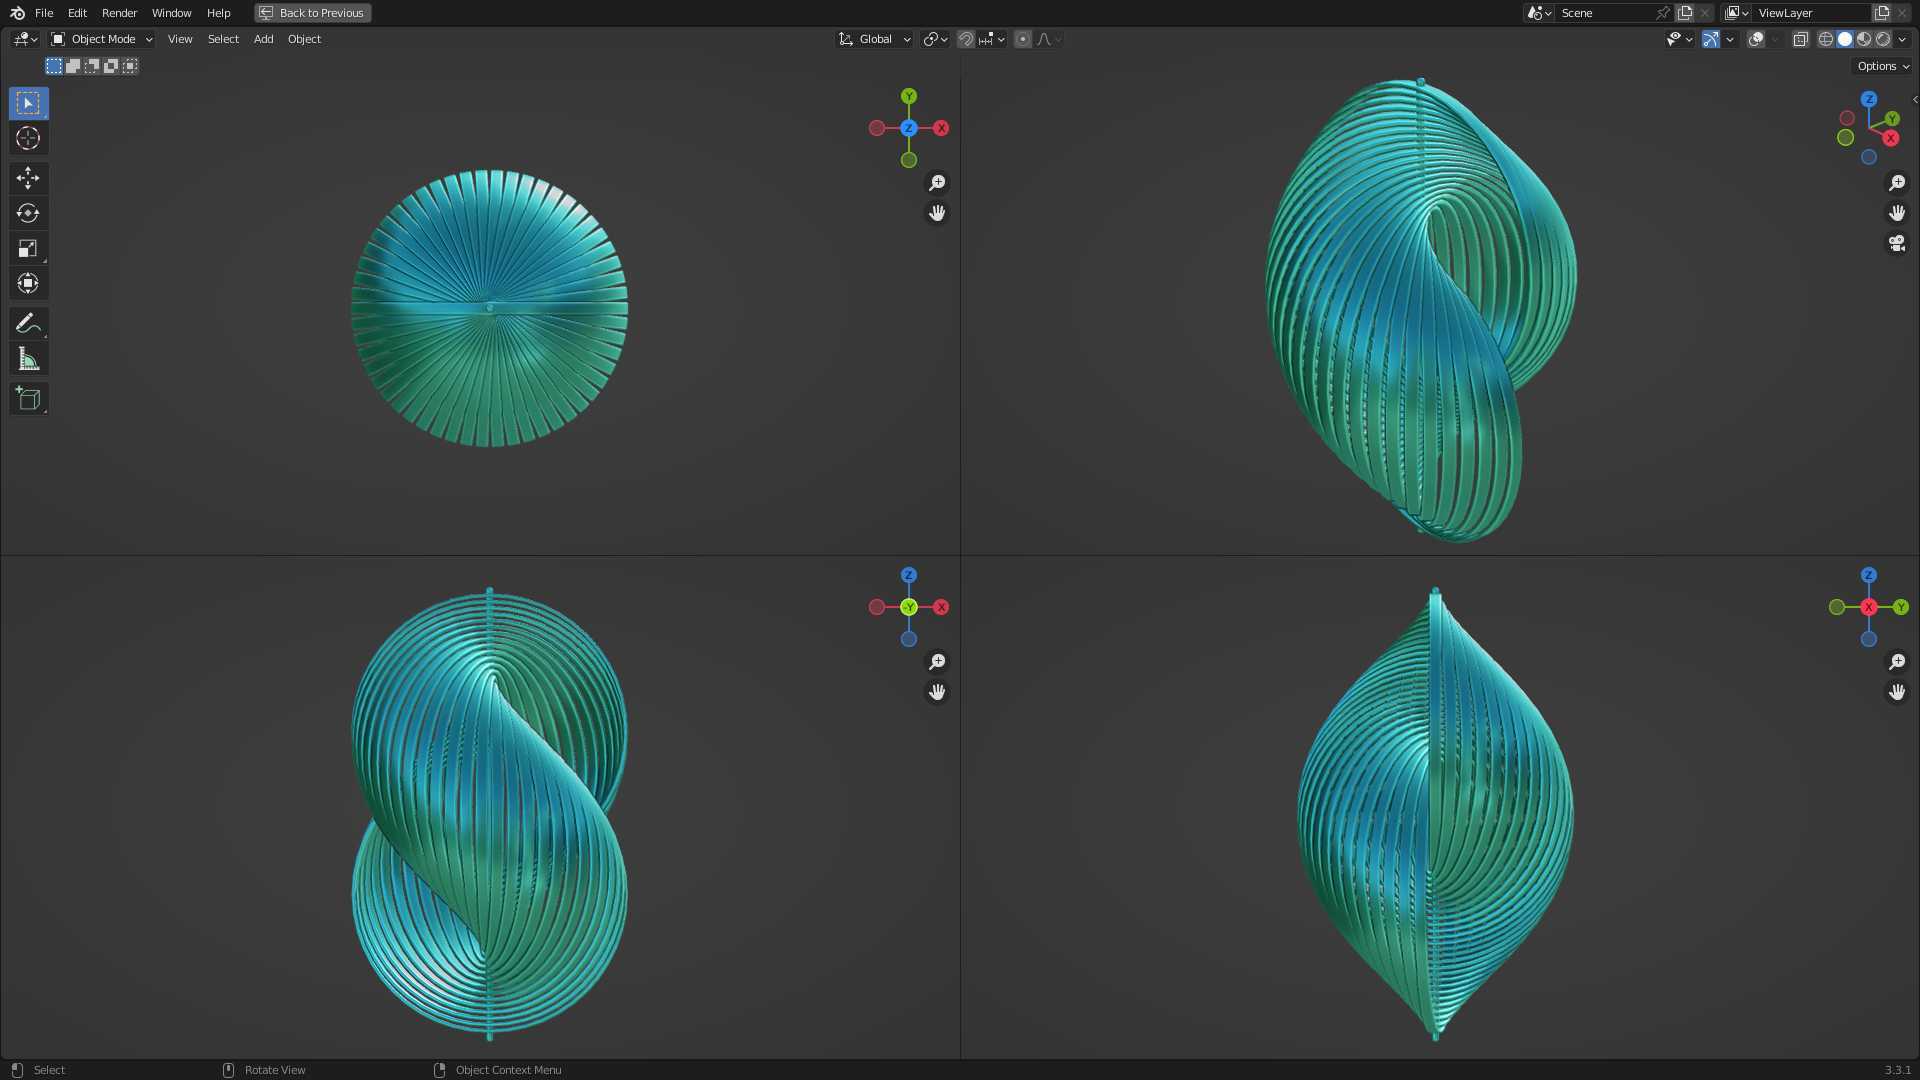
Task: Pin the scene to workspace
Action: (x=1663, y=13)
